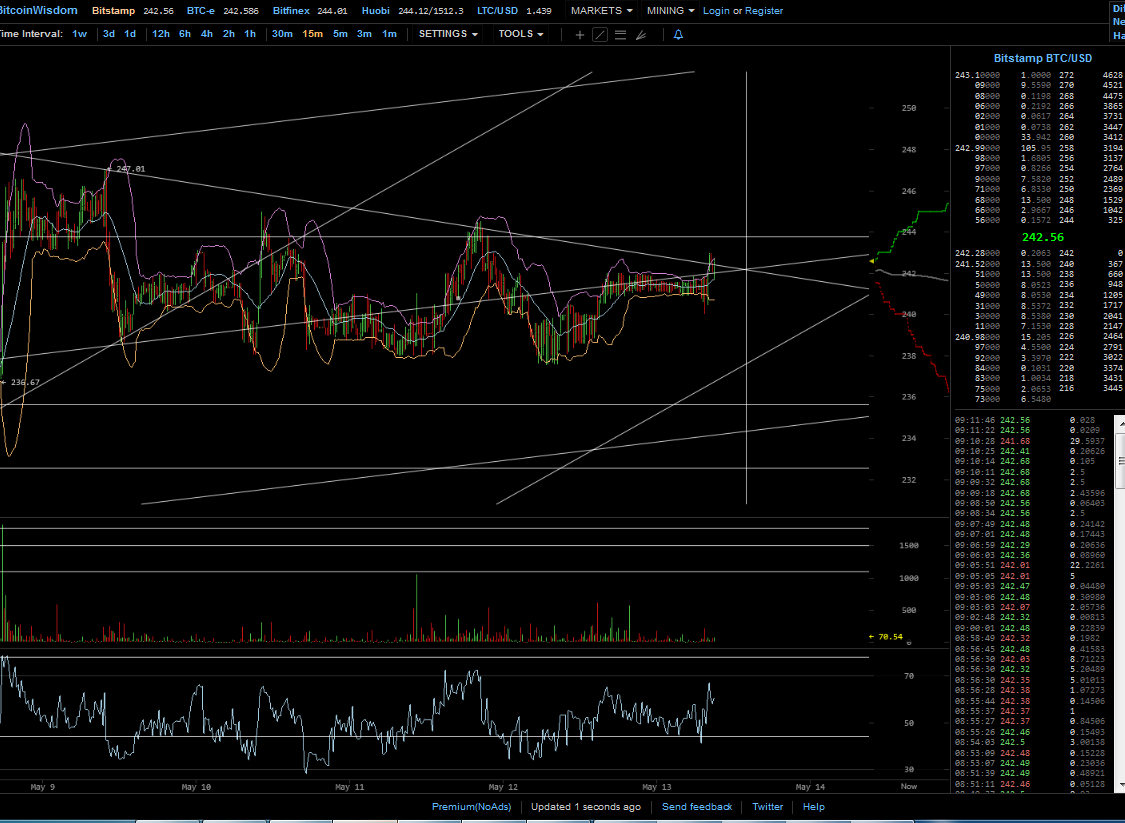Screen dimensions: 1125x823
Task: Click the Send feedback link
Action: 697,806
